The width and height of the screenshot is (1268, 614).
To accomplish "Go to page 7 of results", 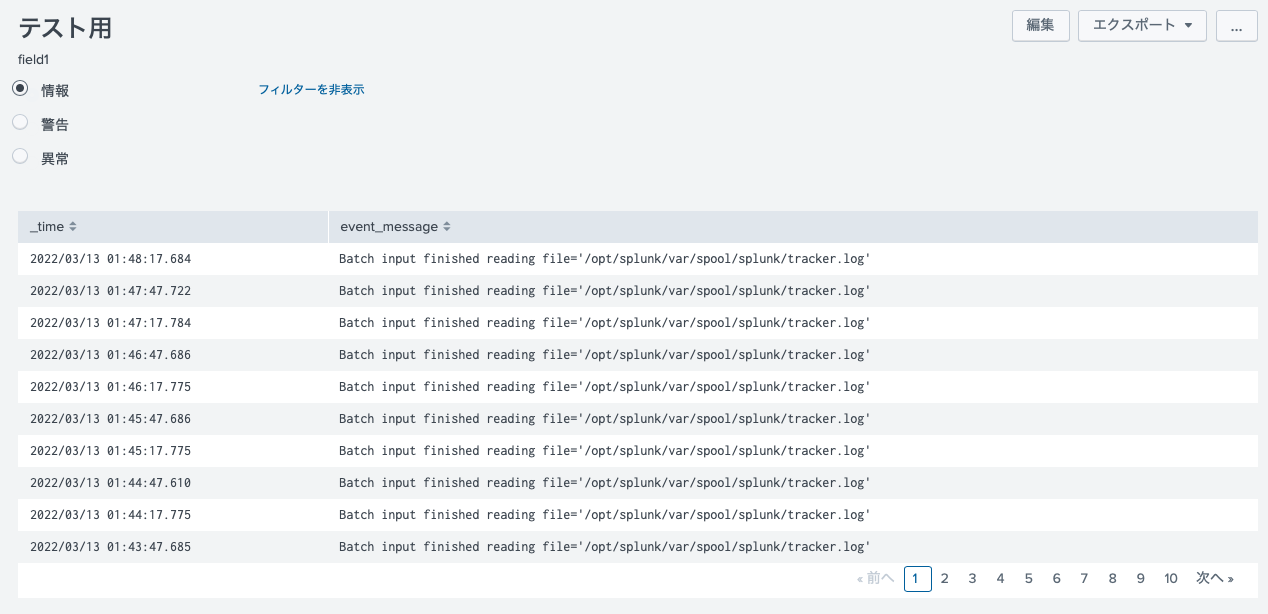I will click(1084, 578).
